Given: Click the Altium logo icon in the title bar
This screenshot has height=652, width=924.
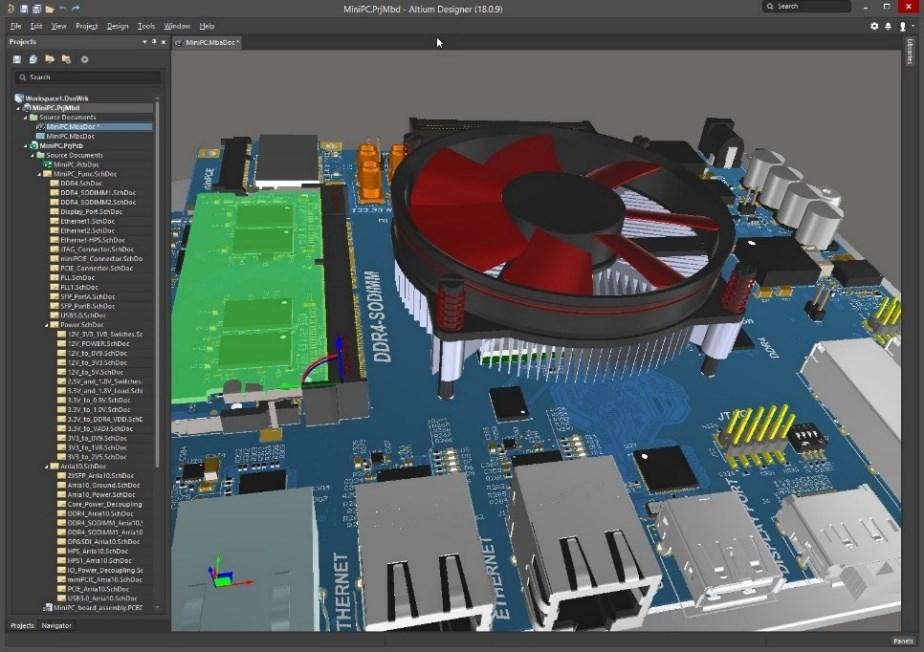Looking at the screenshot, I should 11,9.
